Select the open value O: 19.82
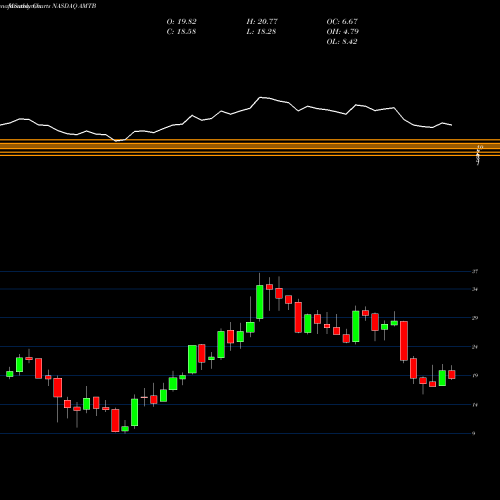Viewport: 500px width, 500px height. (181, 22)
